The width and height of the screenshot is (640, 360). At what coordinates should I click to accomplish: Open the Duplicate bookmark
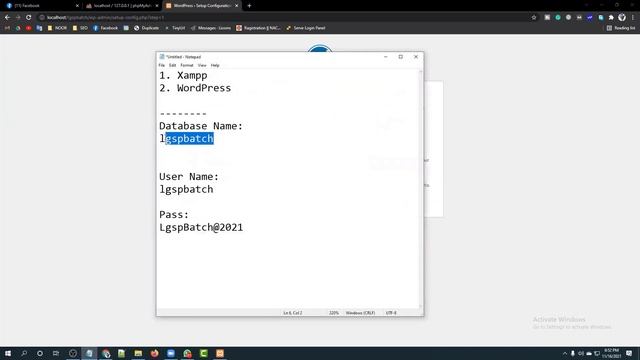point(147,28)
